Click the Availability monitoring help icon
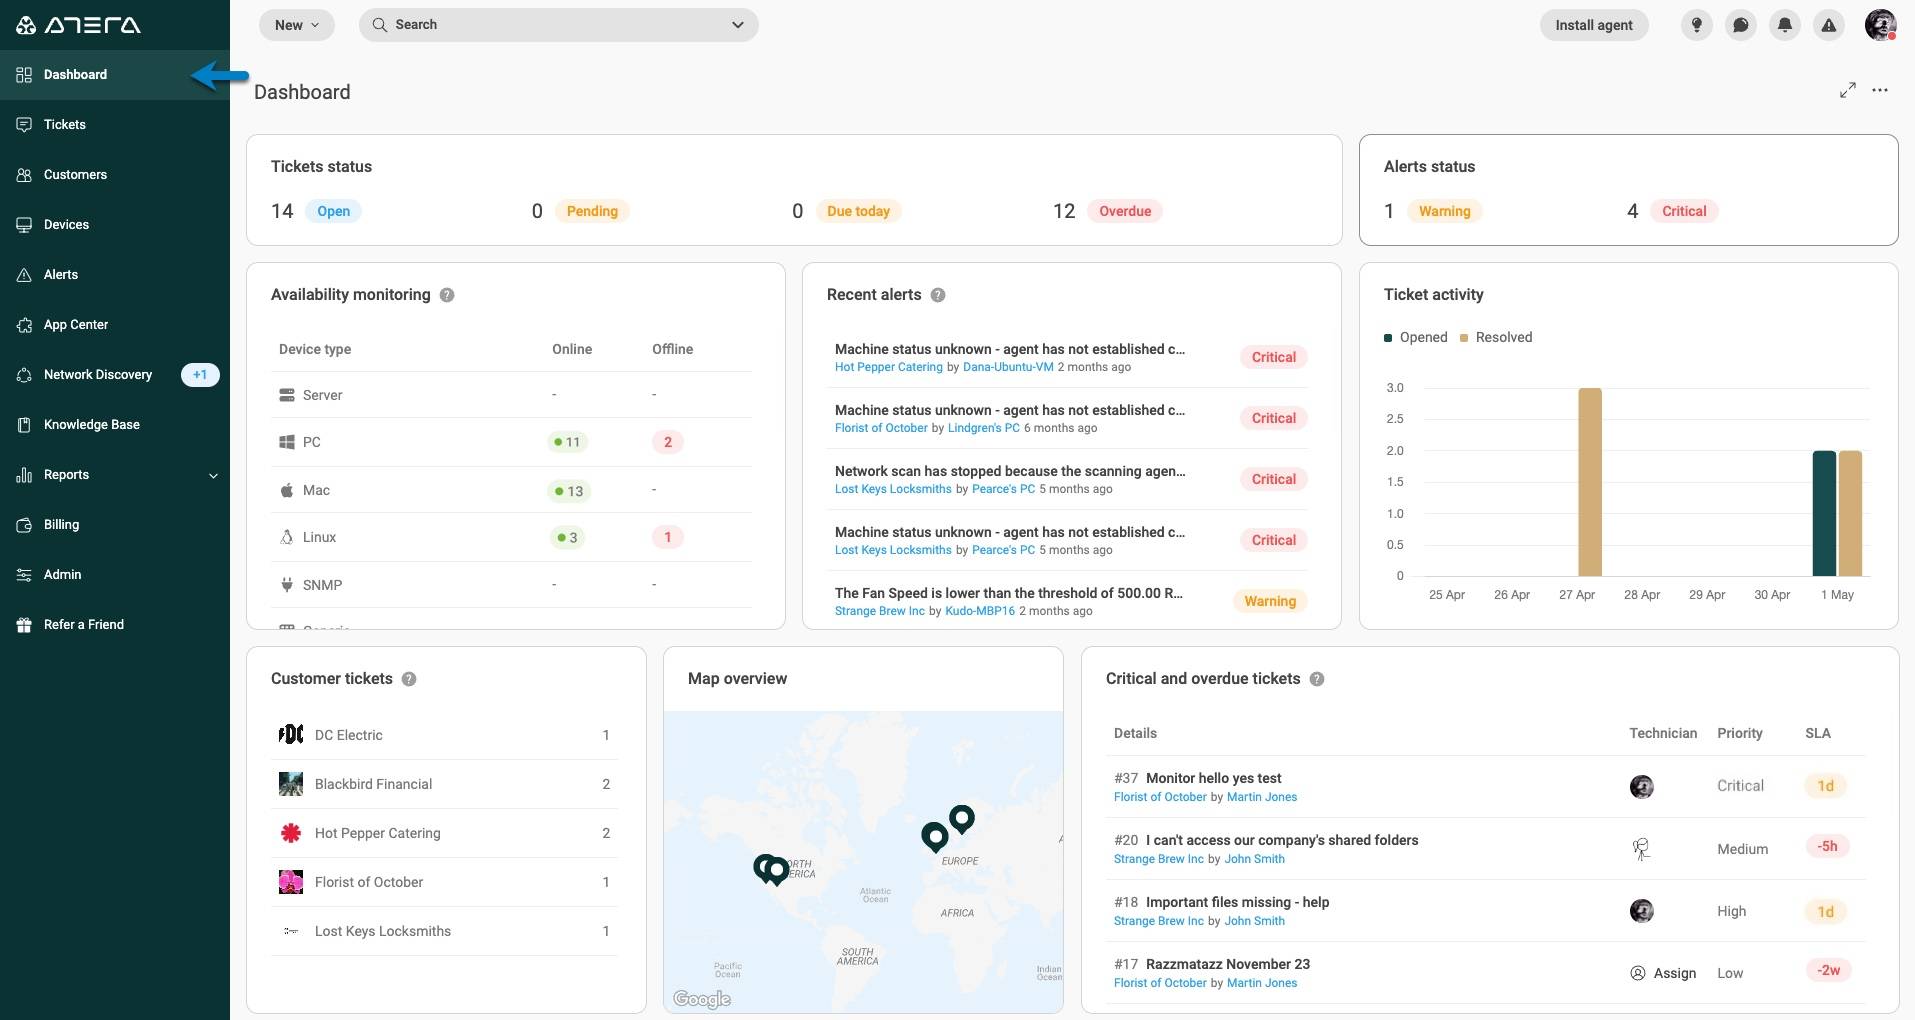The width and height of the screenshot is (1915, 1020). [x=447, y=295]
